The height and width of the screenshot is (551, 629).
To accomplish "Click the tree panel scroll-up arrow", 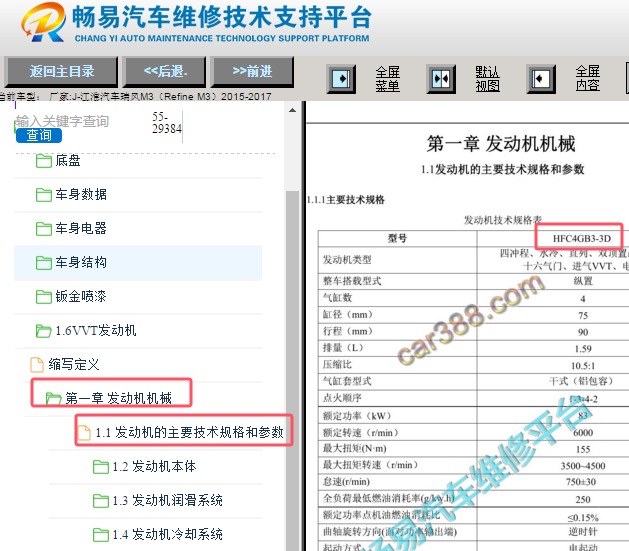I will [x=293, y=110].
